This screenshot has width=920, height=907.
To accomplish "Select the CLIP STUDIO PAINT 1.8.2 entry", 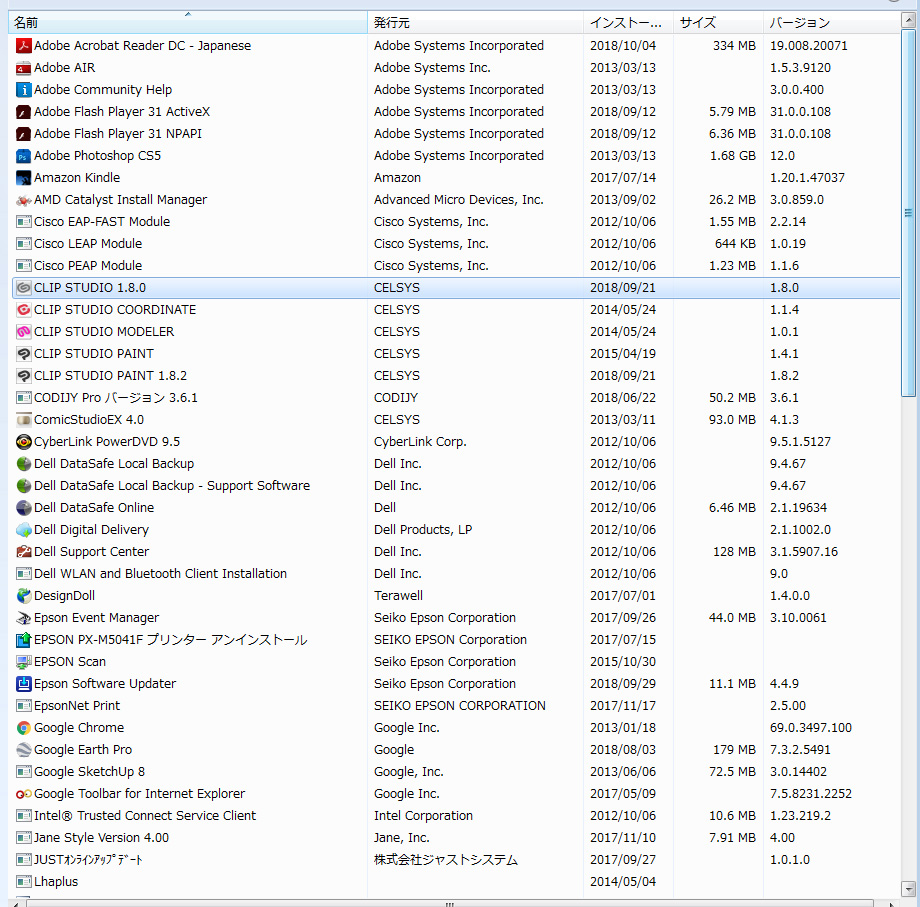I will click(x=110, y=376).
